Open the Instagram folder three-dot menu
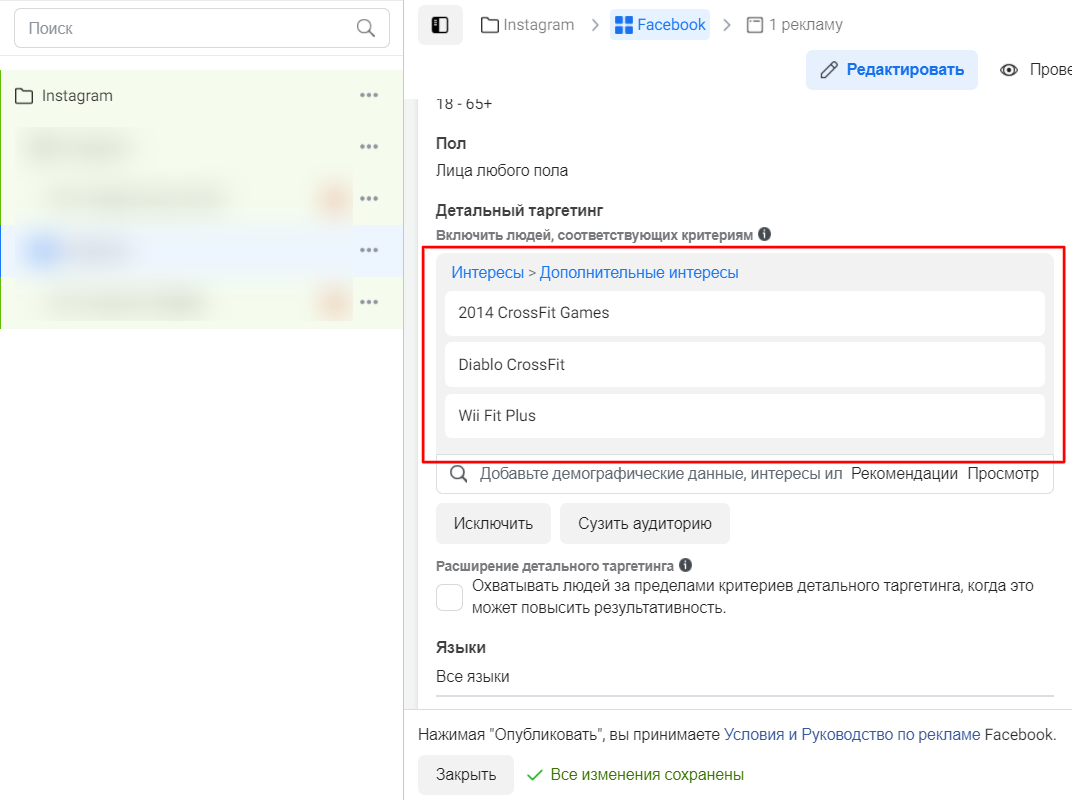 [369, 95]
